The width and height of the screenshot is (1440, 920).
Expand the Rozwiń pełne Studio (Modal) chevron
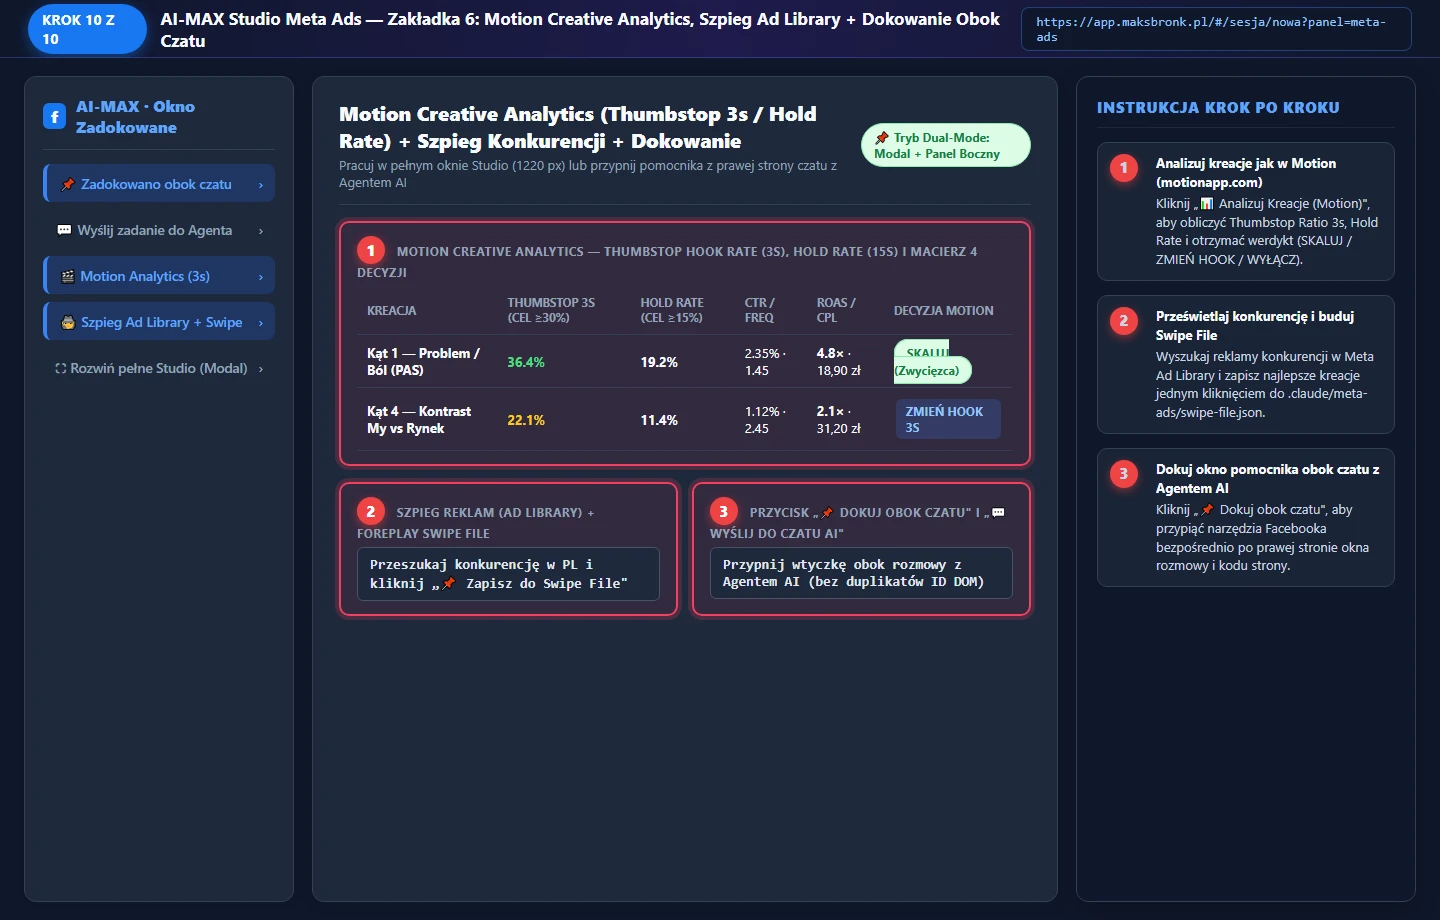261,369
